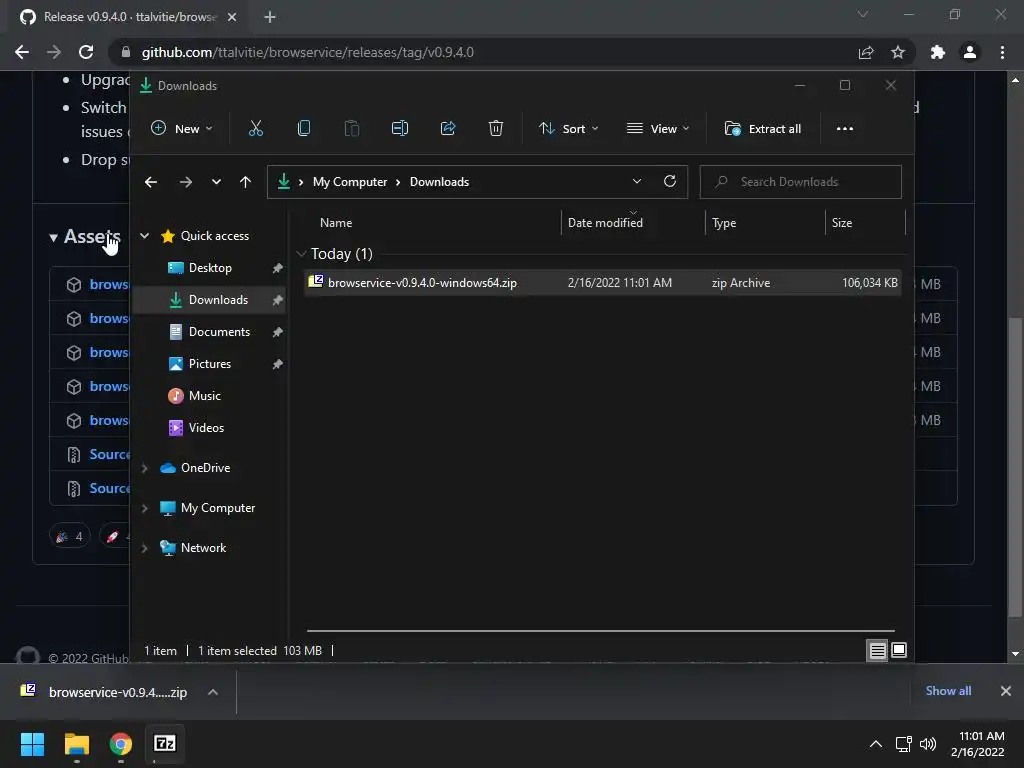Click My Computer in address breadcrumb
Viewport: 1024px width, 768px height.
pyautogui.click(x=349, y=182)
